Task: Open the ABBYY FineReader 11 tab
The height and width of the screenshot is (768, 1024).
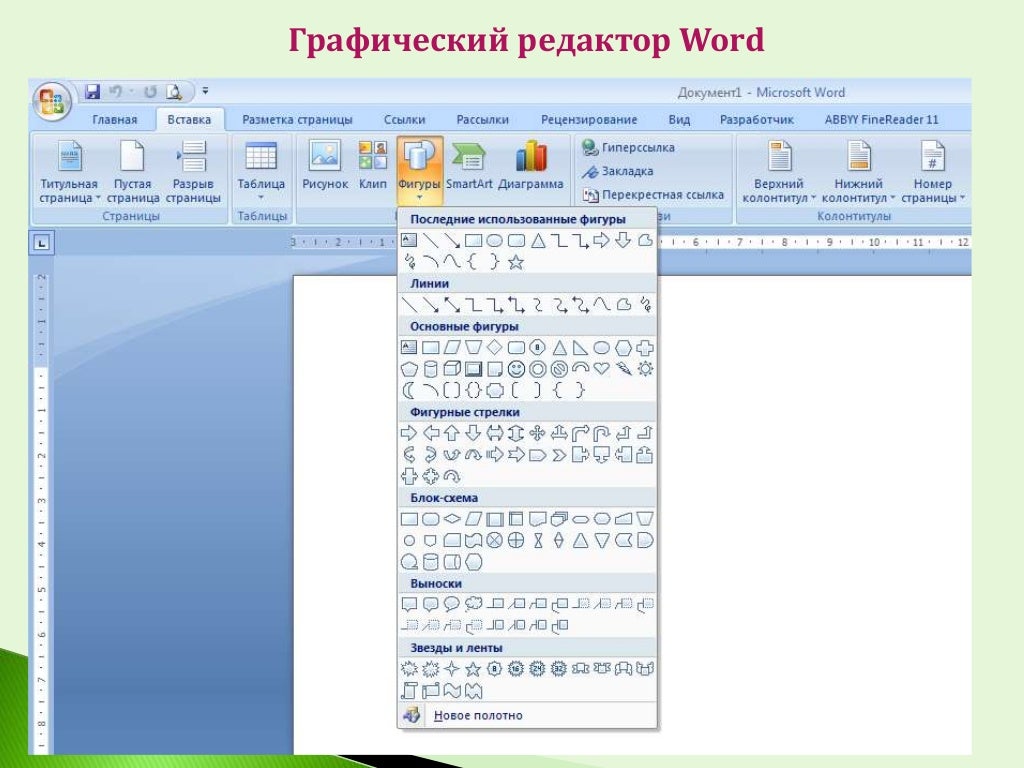Action: [x=881, y=120]
